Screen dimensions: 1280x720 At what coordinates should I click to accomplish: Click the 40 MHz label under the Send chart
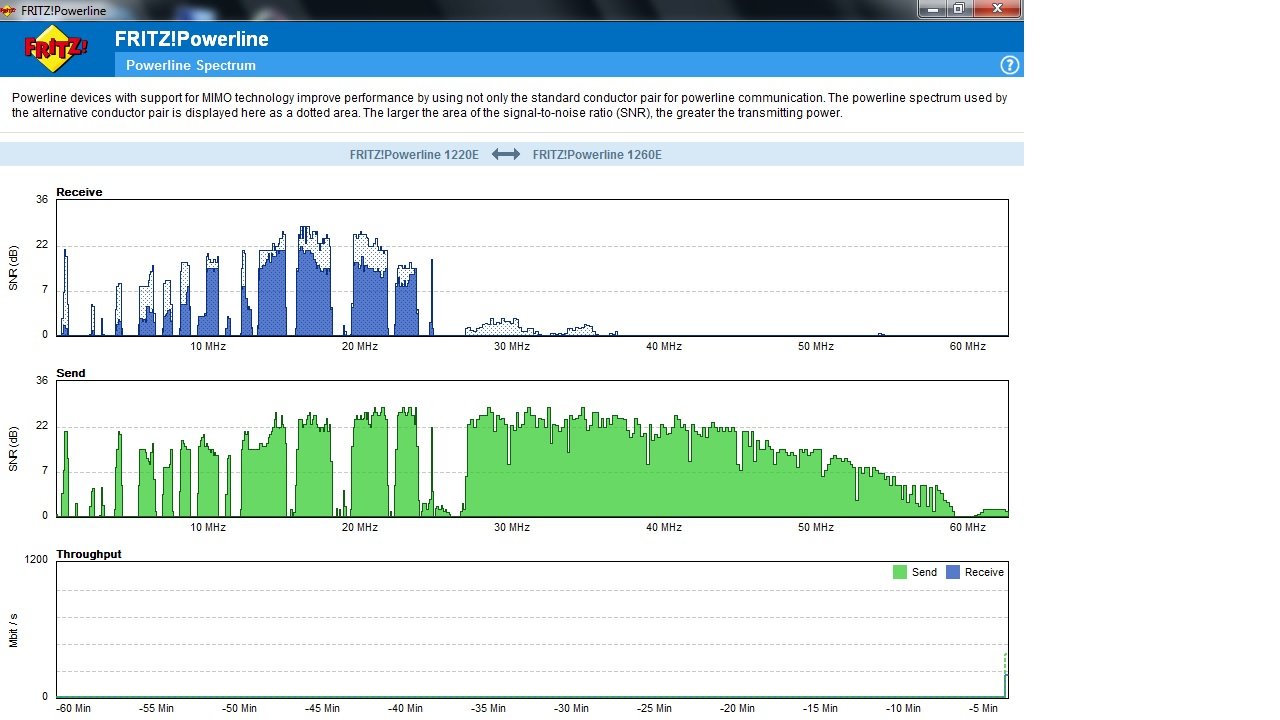point(664,527)
